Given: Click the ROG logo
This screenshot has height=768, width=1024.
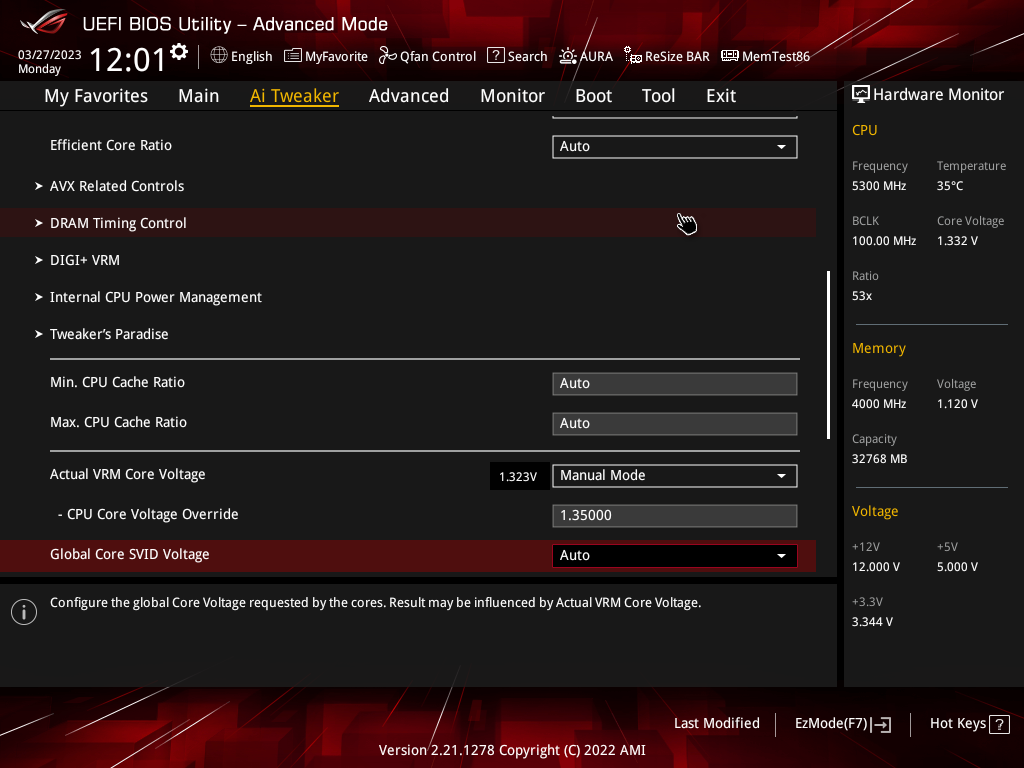Looking at the screenshot, I should coord(43,22).
